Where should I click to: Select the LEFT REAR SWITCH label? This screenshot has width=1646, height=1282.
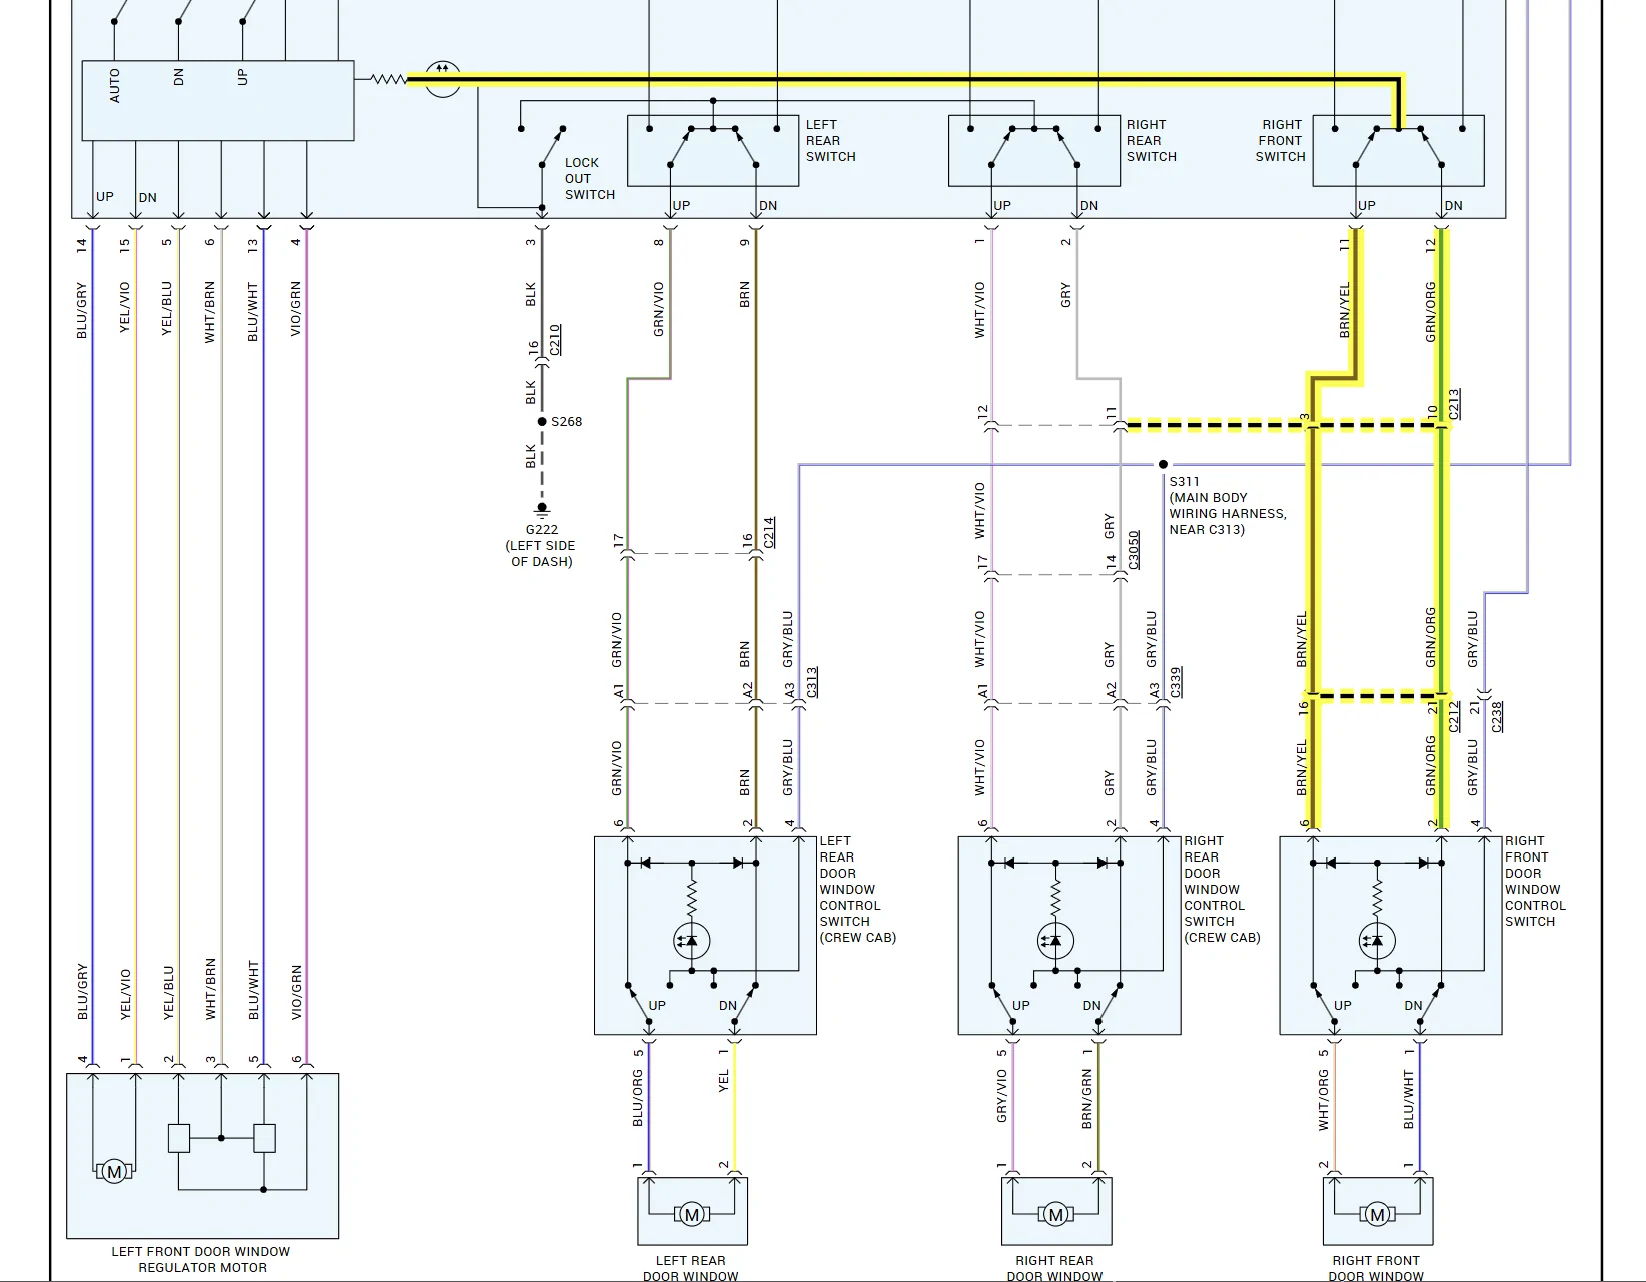[x=830, y=140]
